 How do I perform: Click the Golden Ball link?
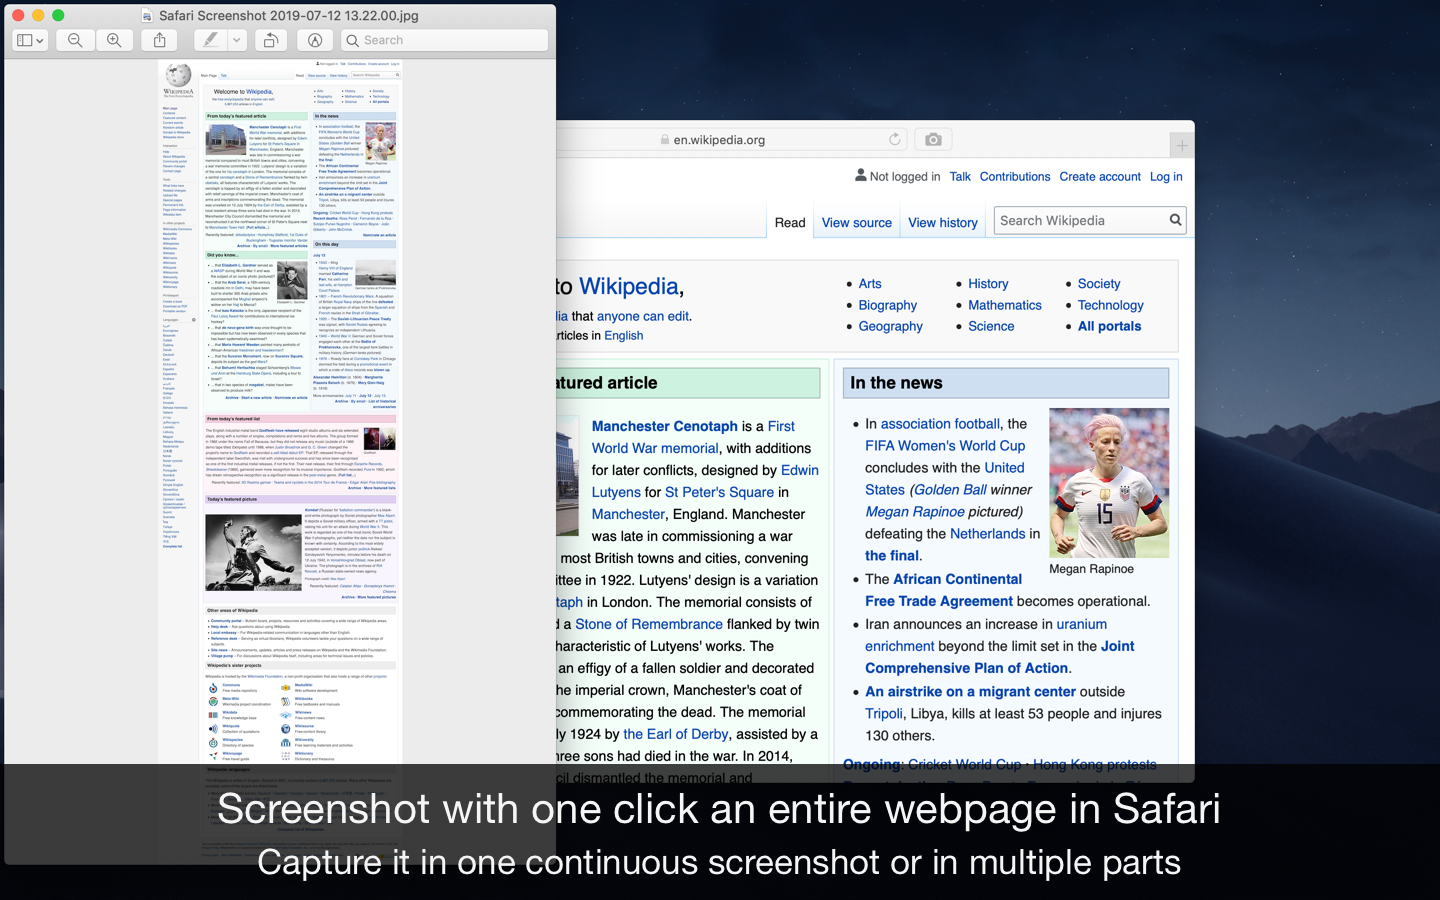951,490
